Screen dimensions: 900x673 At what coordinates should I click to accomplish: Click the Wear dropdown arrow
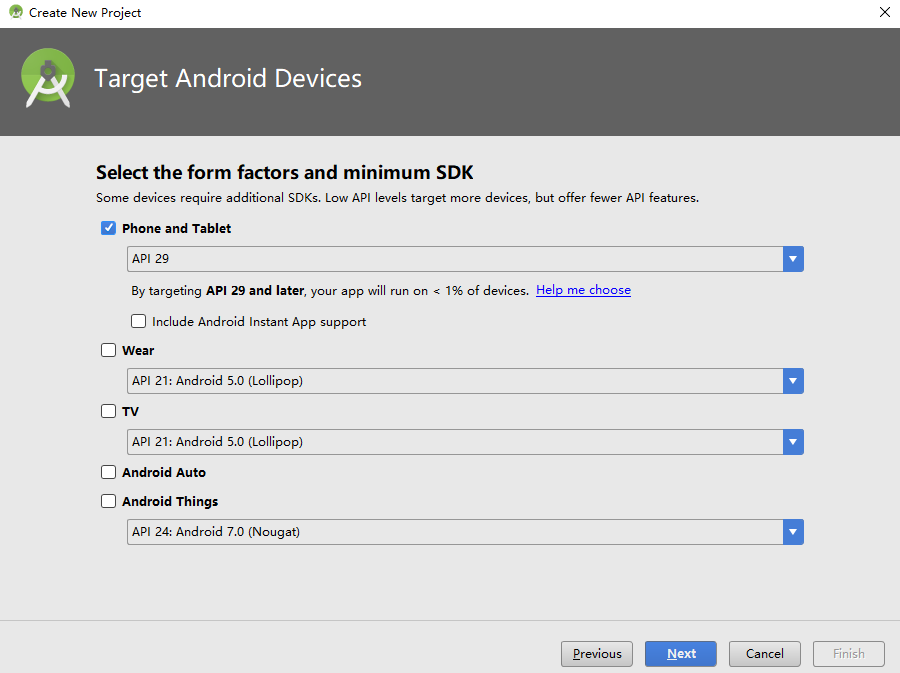pyautogui.click(x=792, y=381)
